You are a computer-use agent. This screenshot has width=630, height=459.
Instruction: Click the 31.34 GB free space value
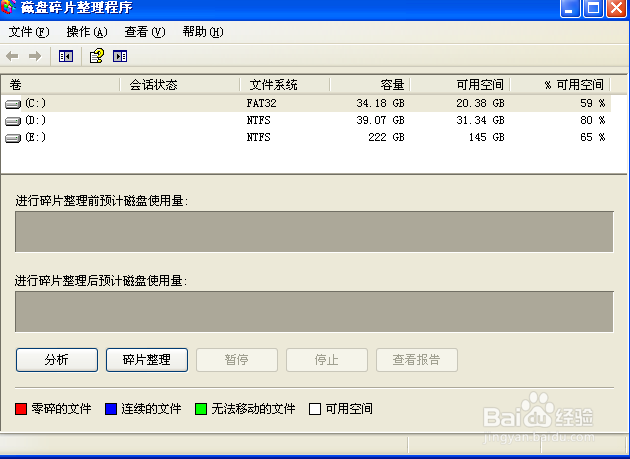point(480,120)
